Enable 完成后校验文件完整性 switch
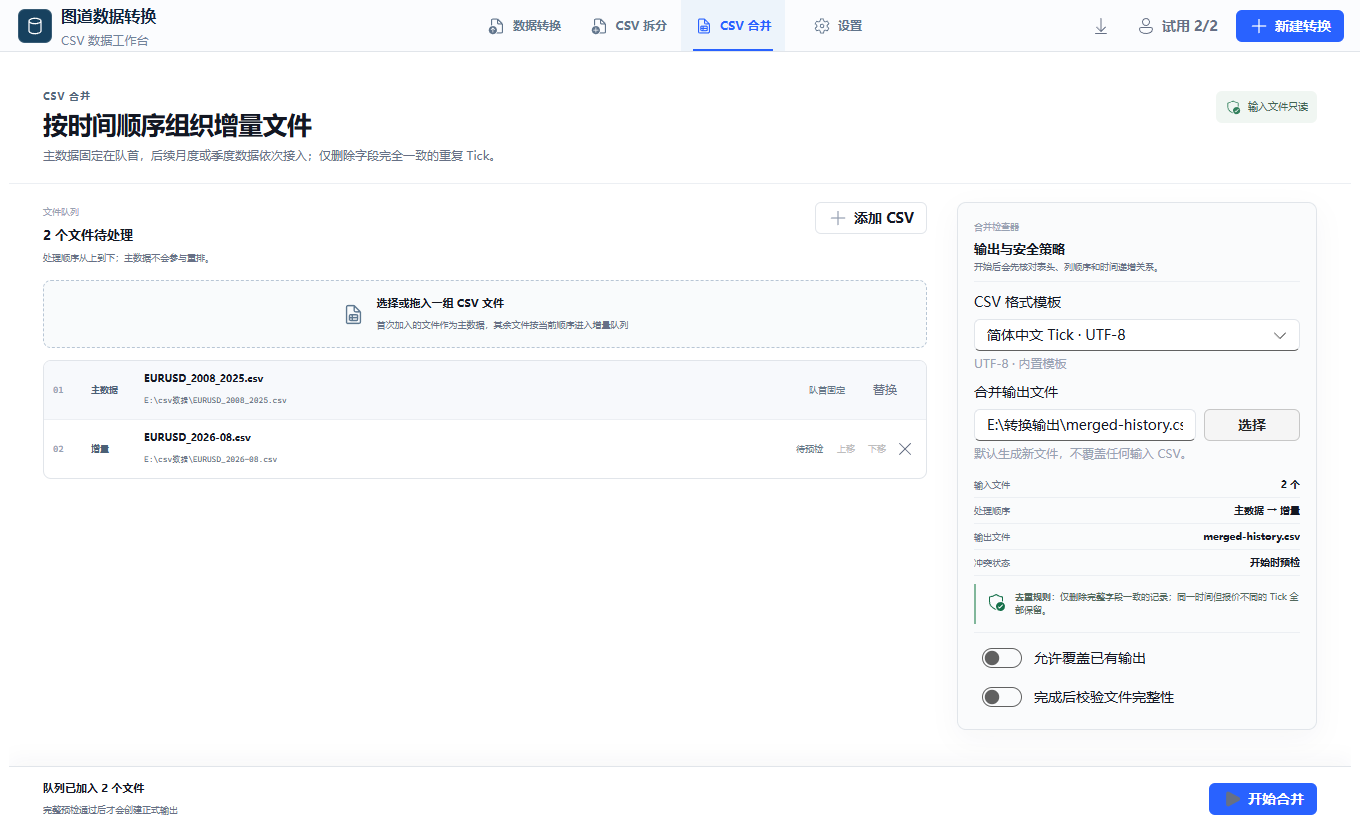Image resolution: width=1360 pixels, height=836 pixels. [x=1002, y=697]
